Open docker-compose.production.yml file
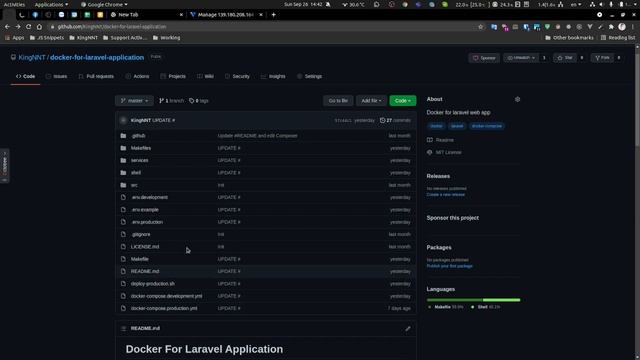Screen dimensions: 640x360 pos(164,309)
